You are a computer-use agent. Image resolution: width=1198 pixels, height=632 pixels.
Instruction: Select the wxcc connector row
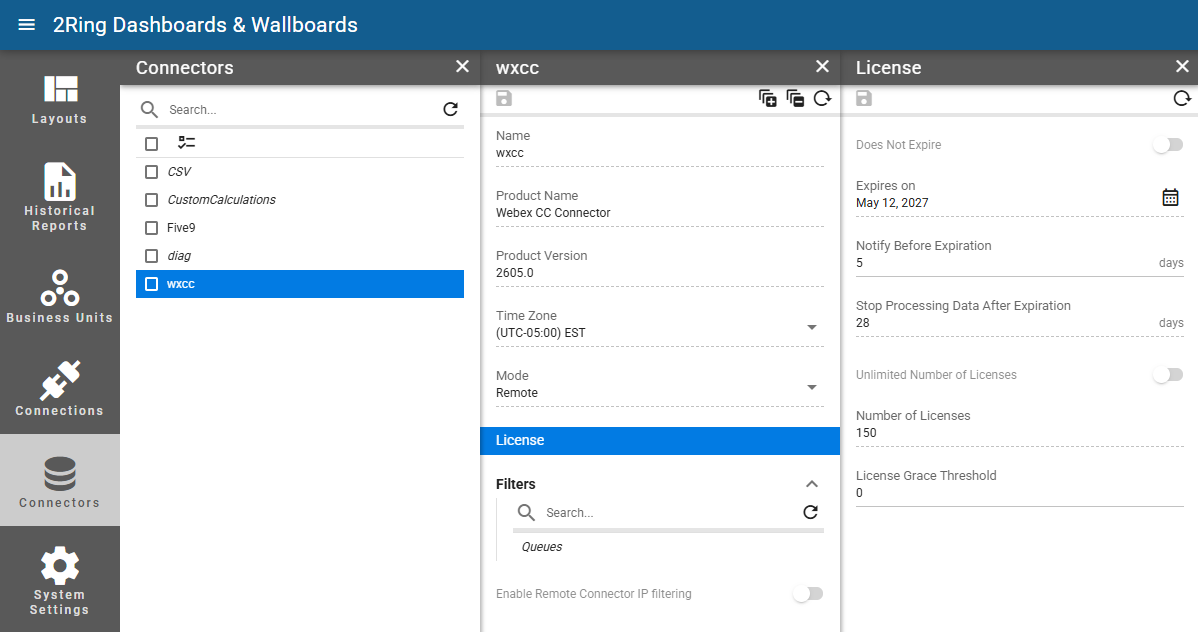(x=300, y=284)
